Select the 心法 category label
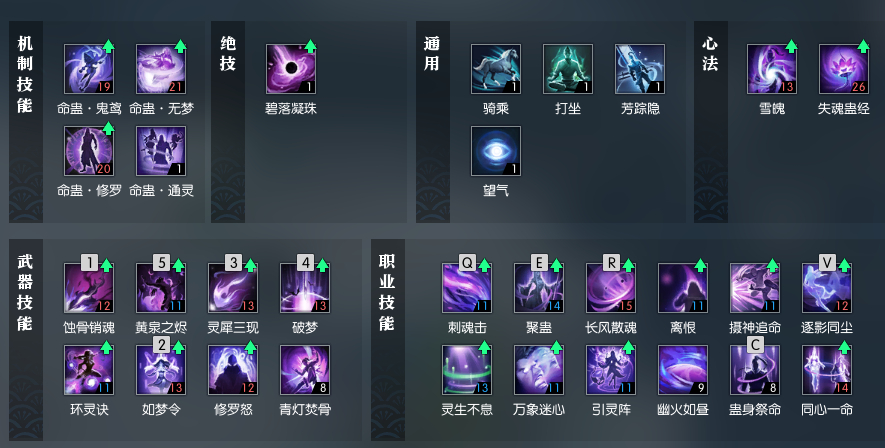Image resolution: width=885 pixels, height=448 pixels. click(710, 54)
